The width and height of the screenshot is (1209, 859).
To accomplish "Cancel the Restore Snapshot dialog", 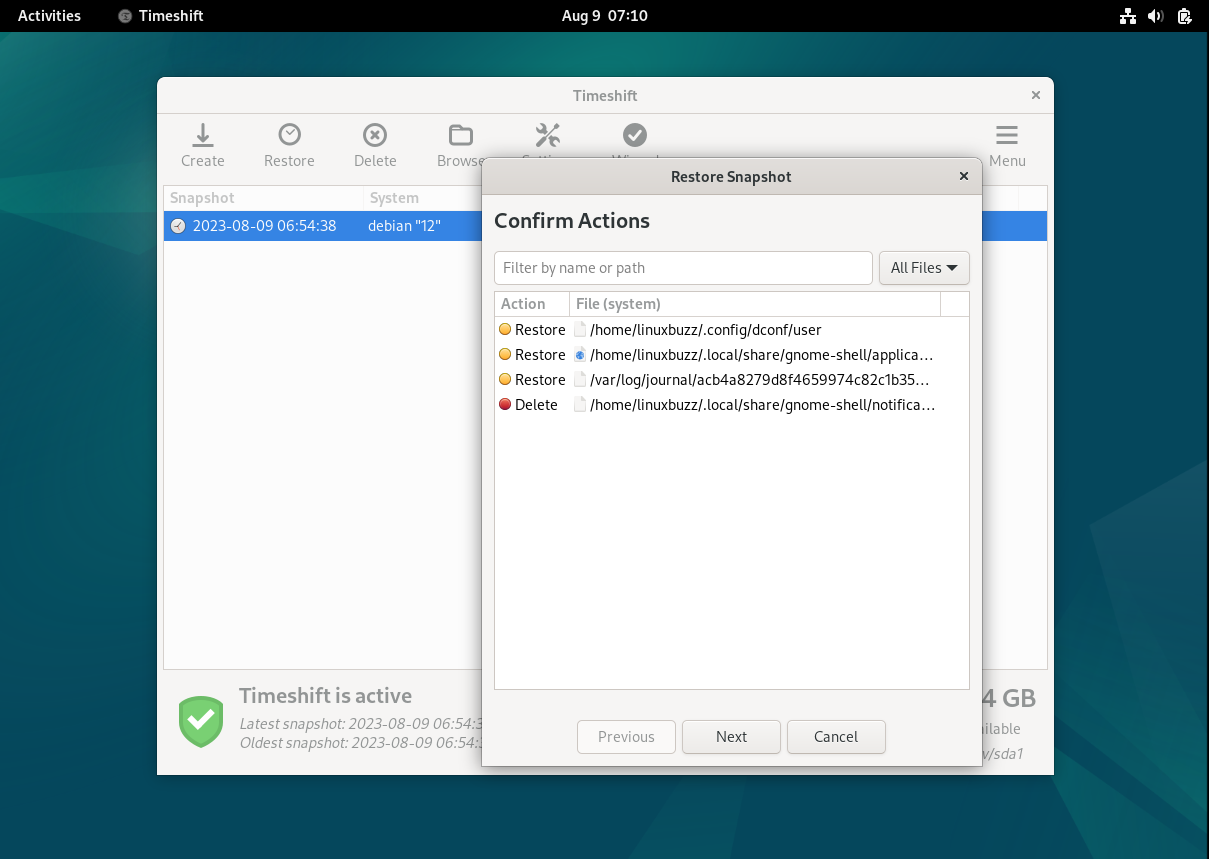I will tap(836, 737).
